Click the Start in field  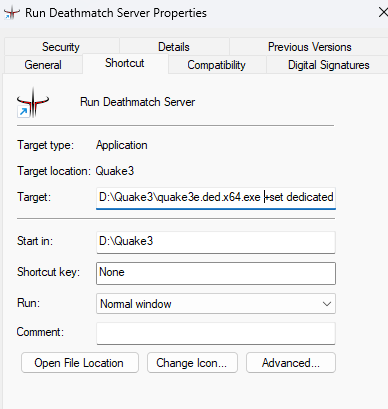[216, 242]
